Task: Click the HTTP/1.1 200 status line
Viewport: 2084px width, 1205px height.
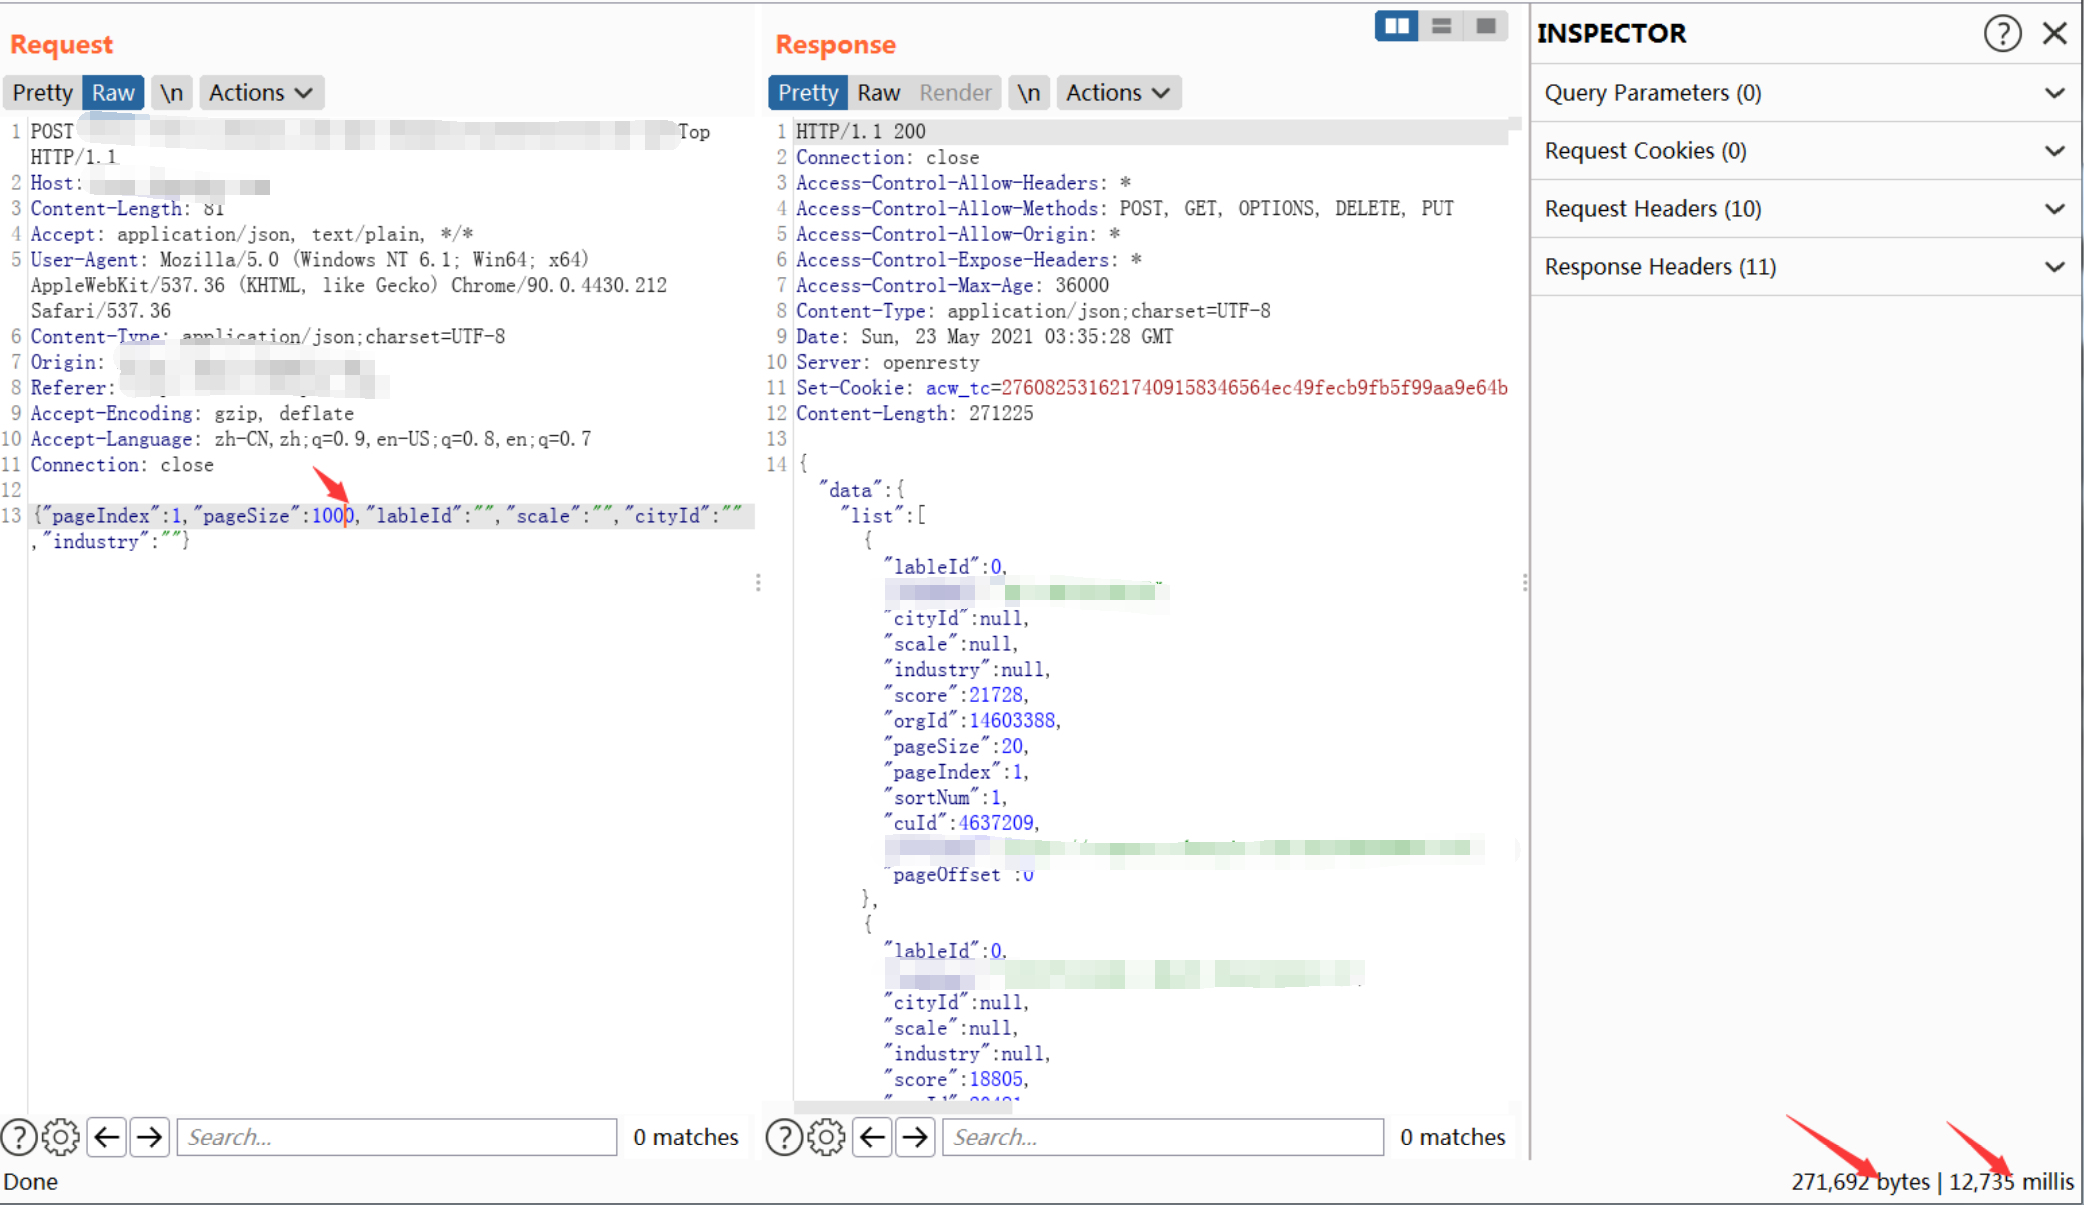Action: [x=861, y=132]
